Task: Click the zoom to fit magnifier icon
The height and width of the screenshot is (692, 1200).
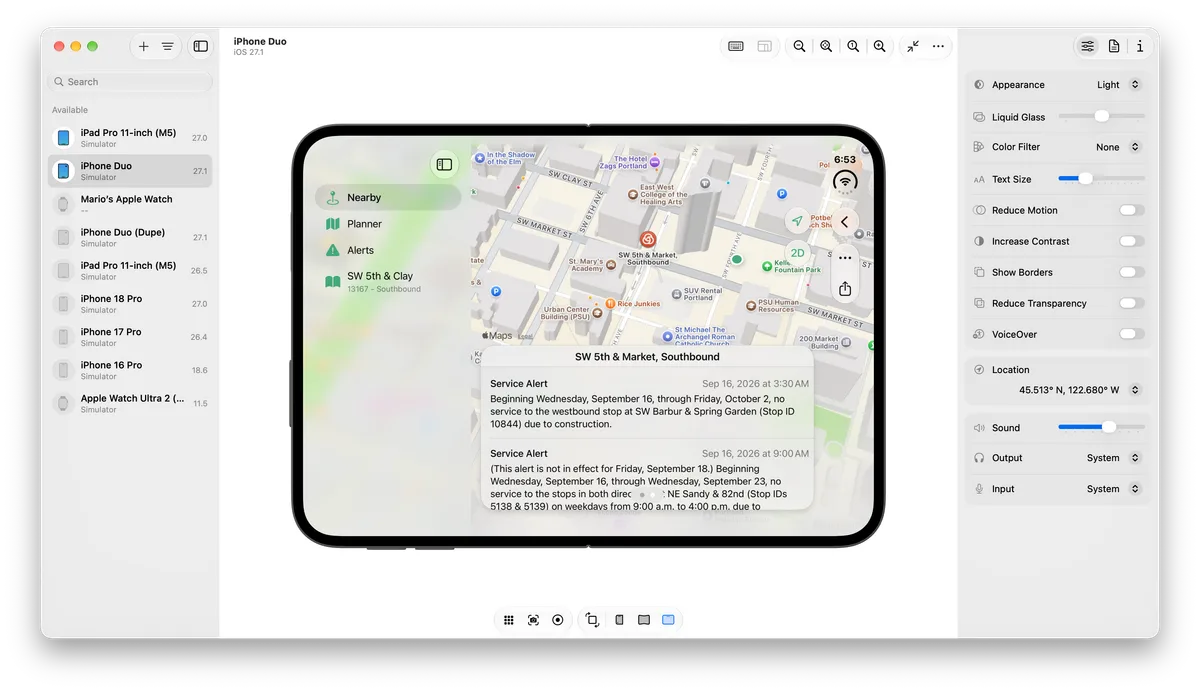Action: point(826,46)
